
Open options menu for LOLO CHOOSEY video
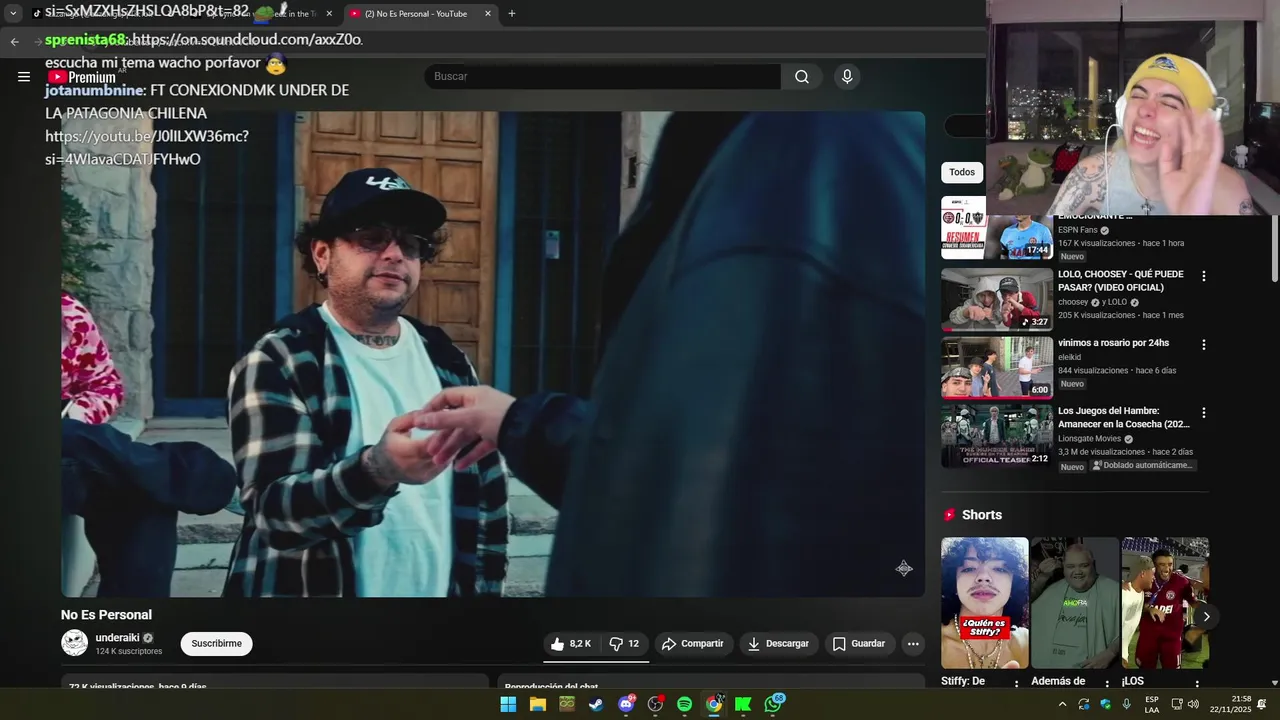click(x=1204, y=276)
